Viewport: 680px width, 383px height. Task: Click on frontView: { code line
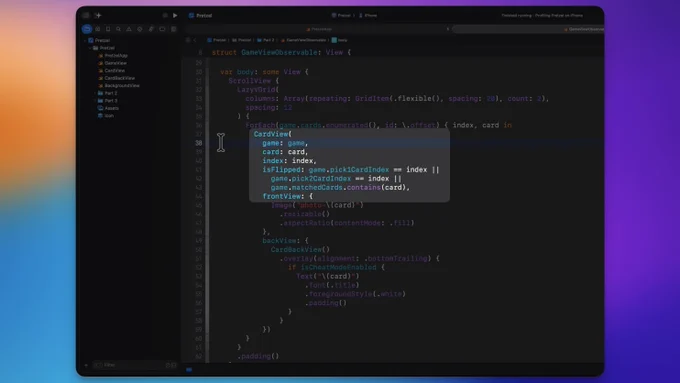pos(288,196)
